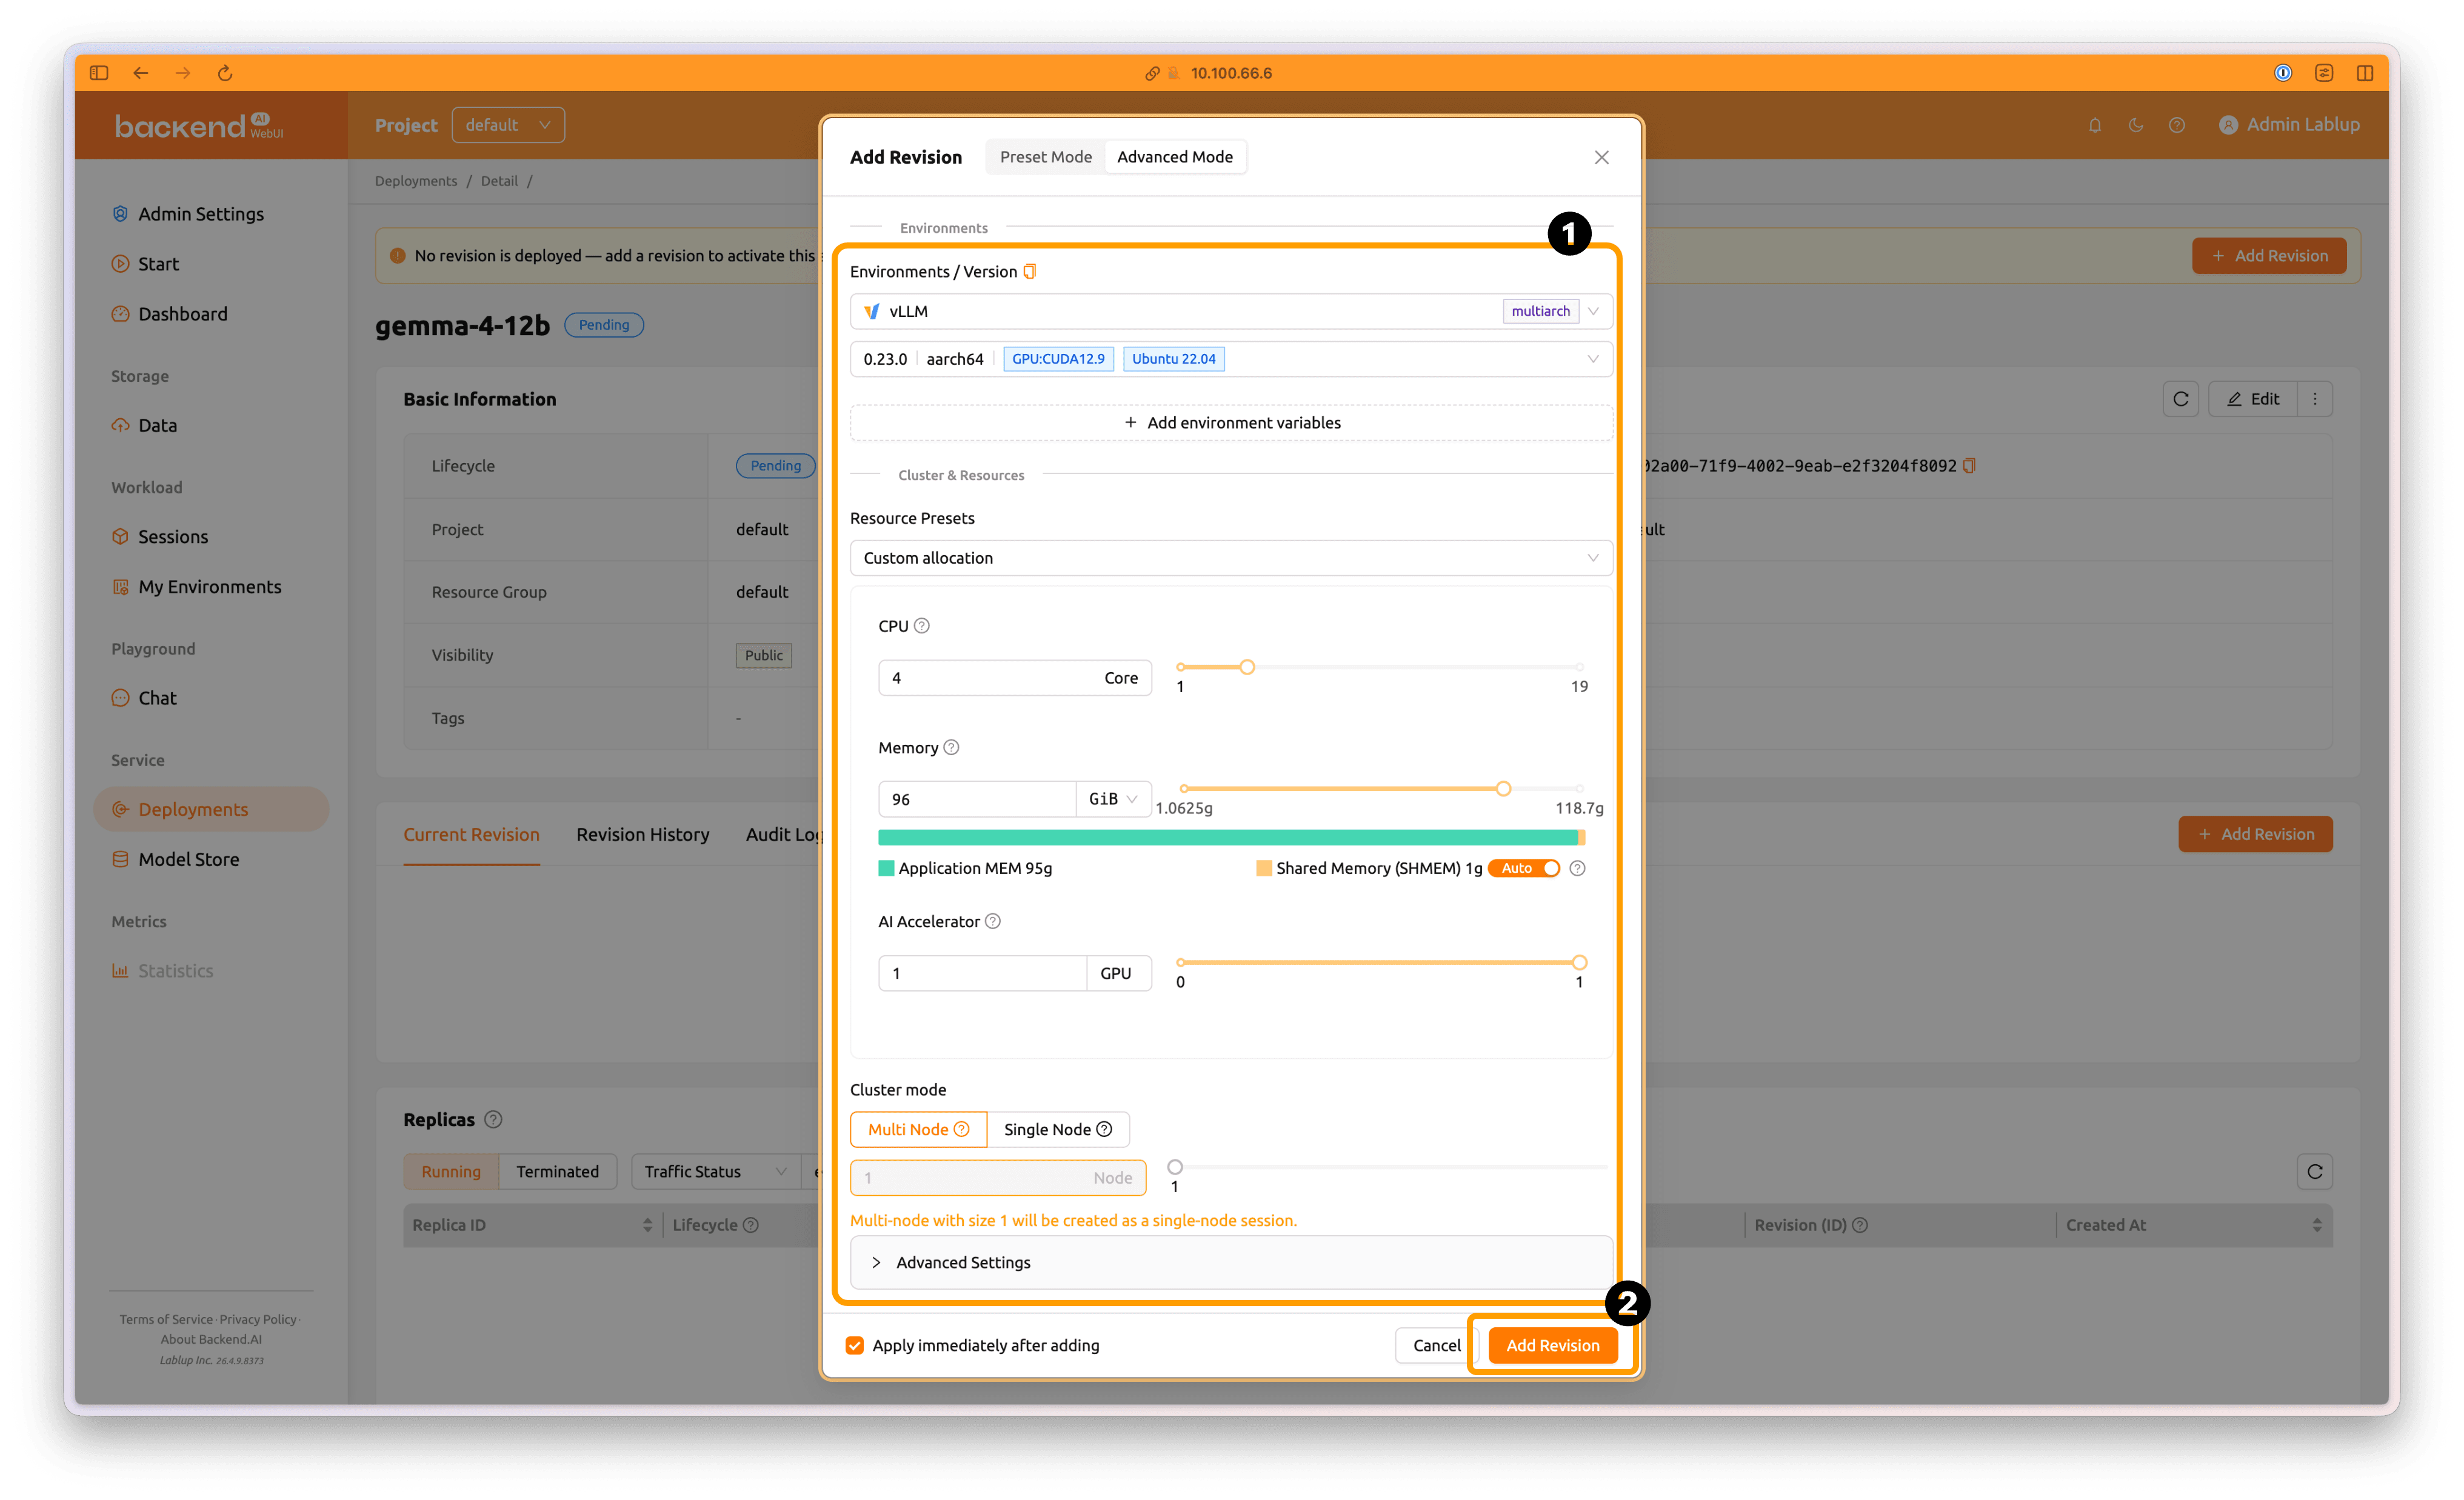Open the 0.23.0 aarch64 version dropdown
2464x1500 pixels.
click(x=1231, y=359)
